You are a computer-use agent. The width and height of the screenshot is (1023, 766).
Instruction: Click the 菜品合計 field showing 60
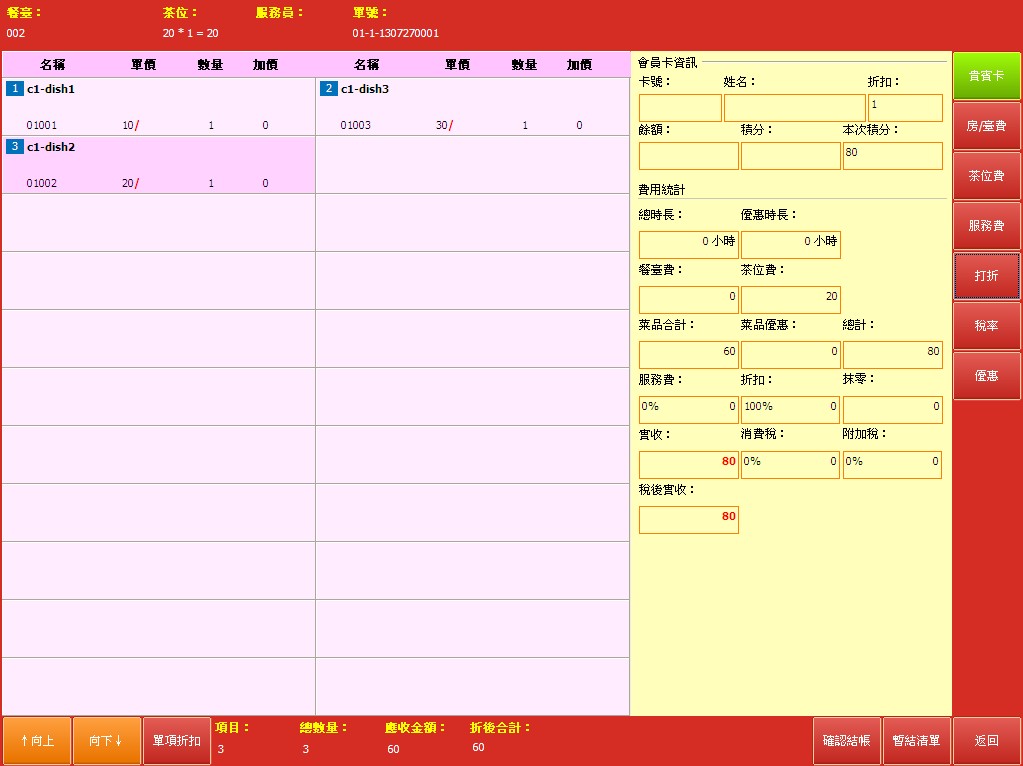point(688,354)
